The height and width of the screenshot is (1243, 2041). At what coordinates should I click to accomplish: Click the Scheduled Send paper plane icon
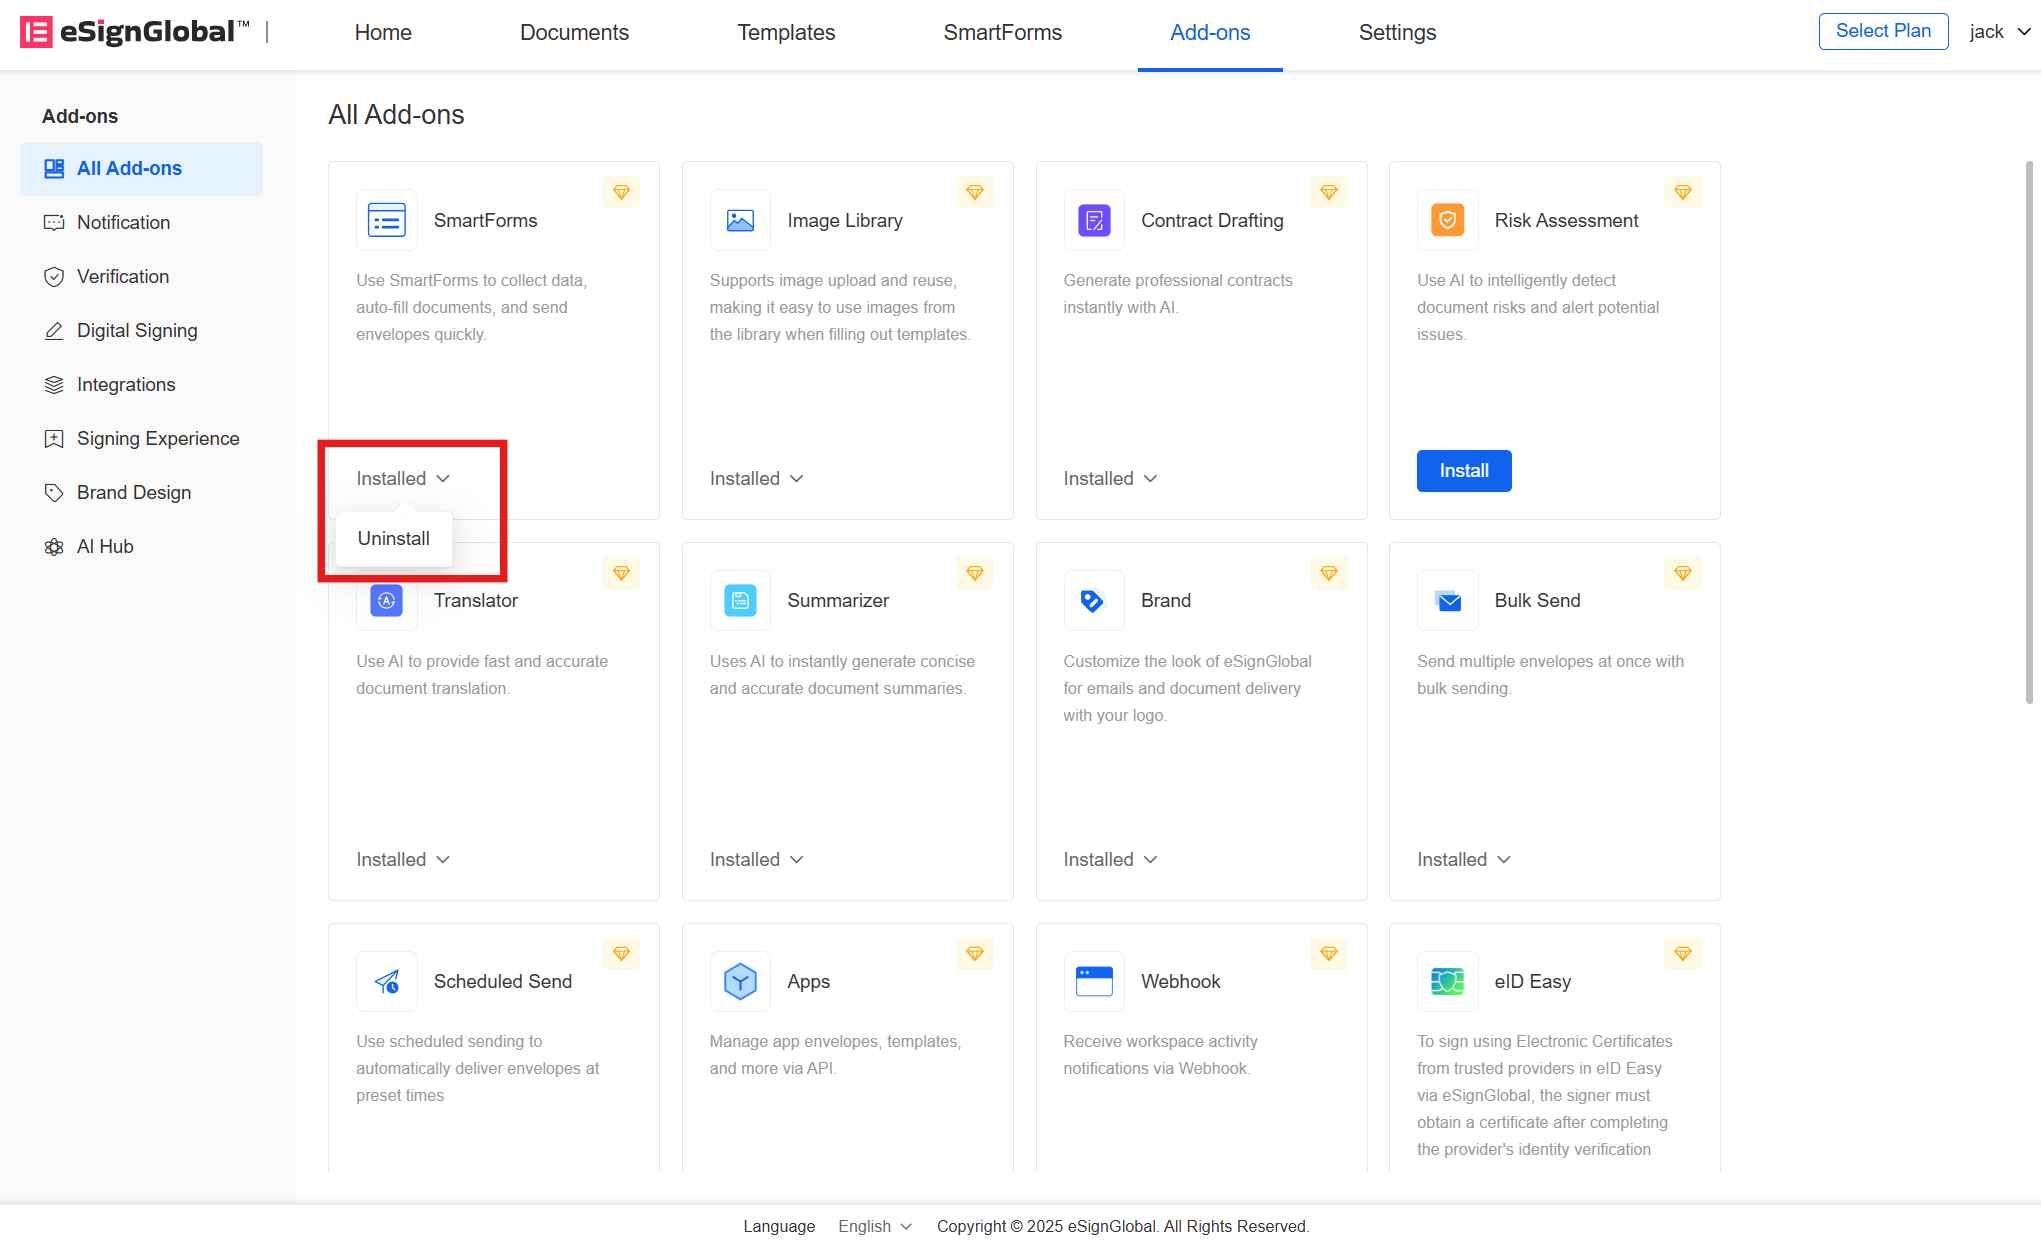click(387, 981)
